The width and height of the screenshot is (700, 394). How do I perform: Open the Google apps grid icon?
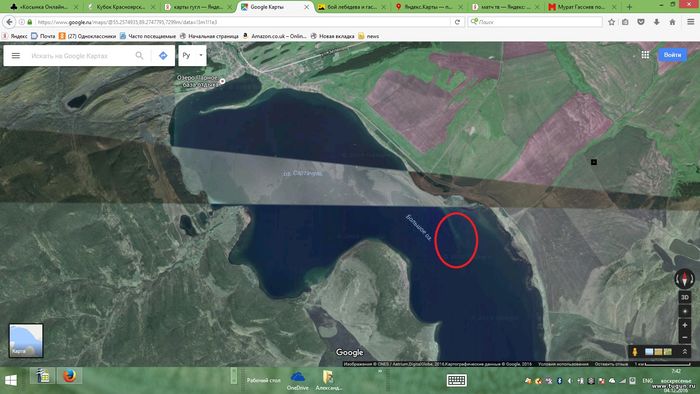pyautogui.click(x=645, y=54)
